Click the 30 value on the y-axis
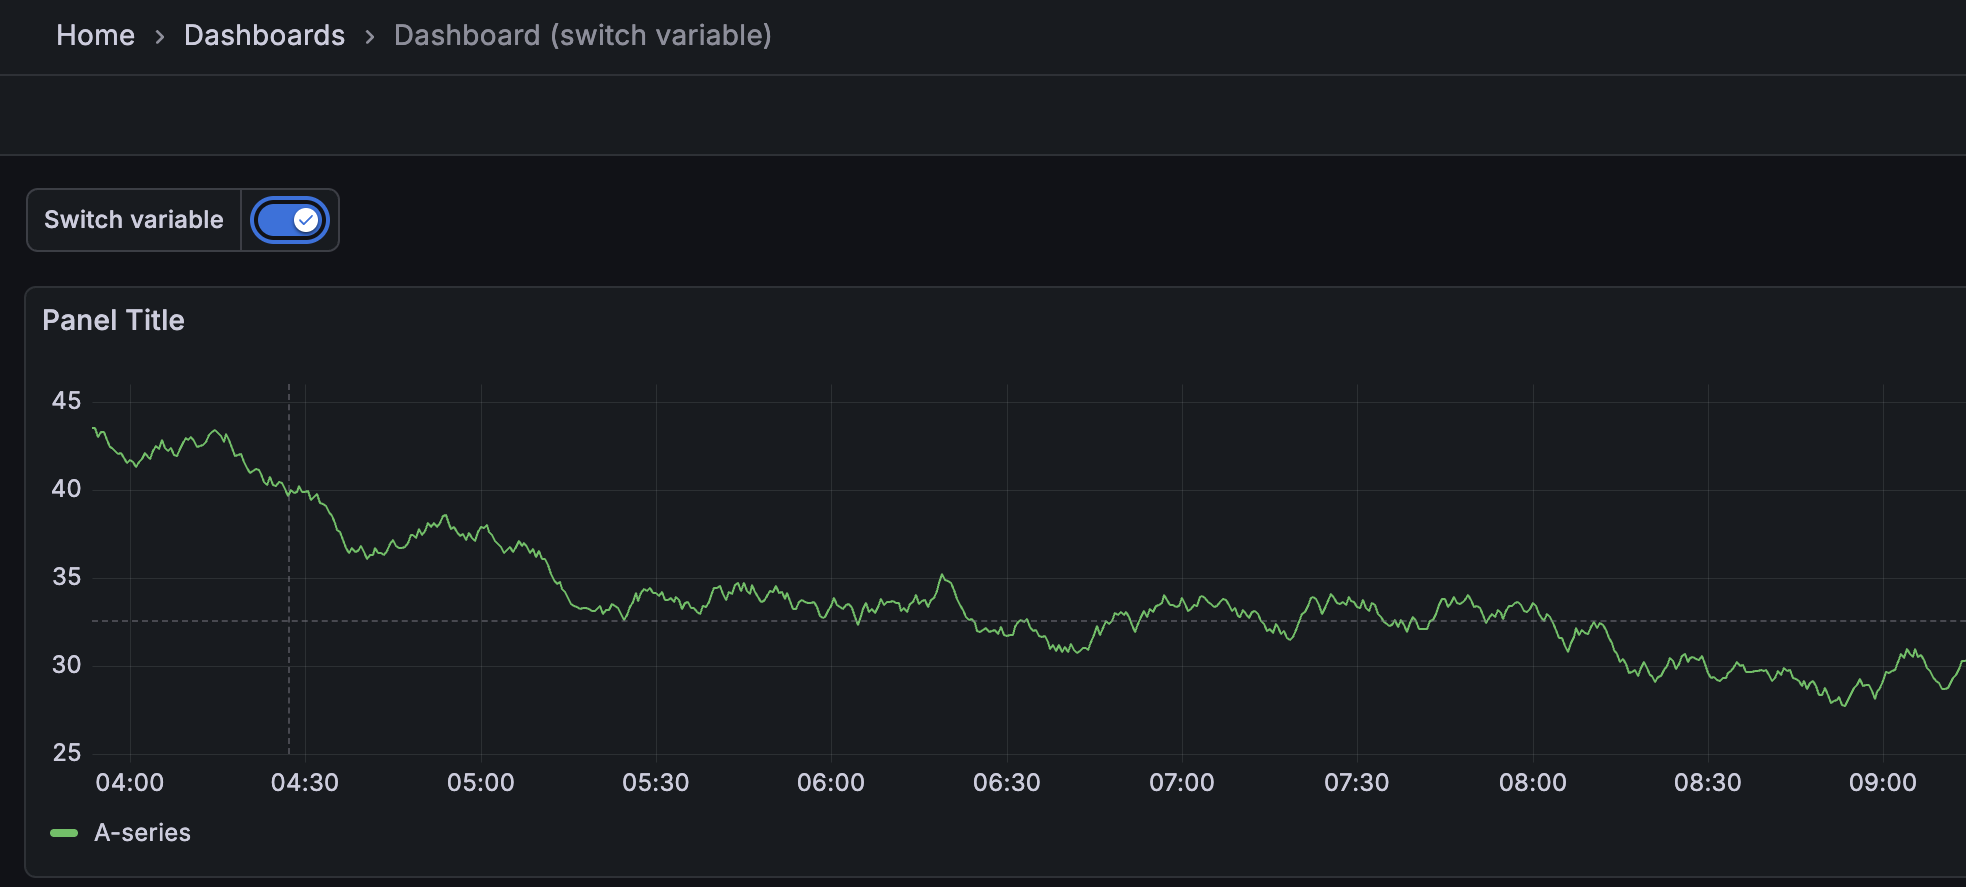1966x887 pixels. [x=66, y=665]
